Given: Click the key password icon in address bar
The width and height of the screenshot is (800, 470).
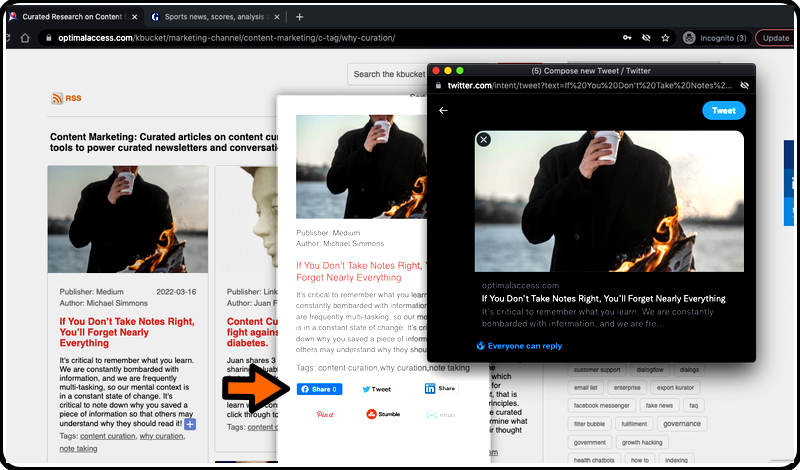Looking at the screenshot, I should click(627, 38).
